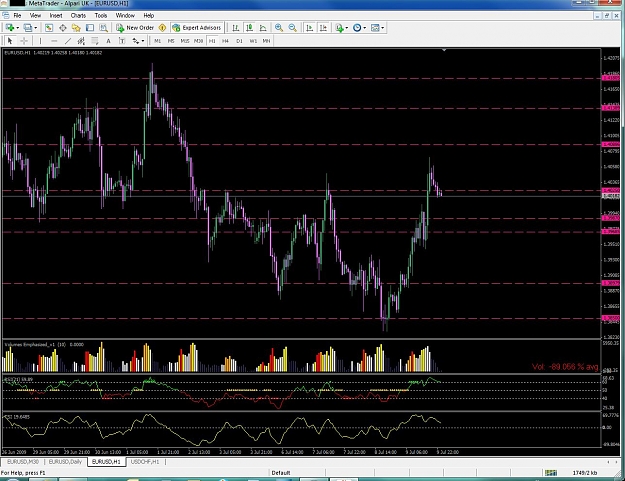
Task: Select the EURUSD,H1 chart tab
Action: [x=106, y=462]
